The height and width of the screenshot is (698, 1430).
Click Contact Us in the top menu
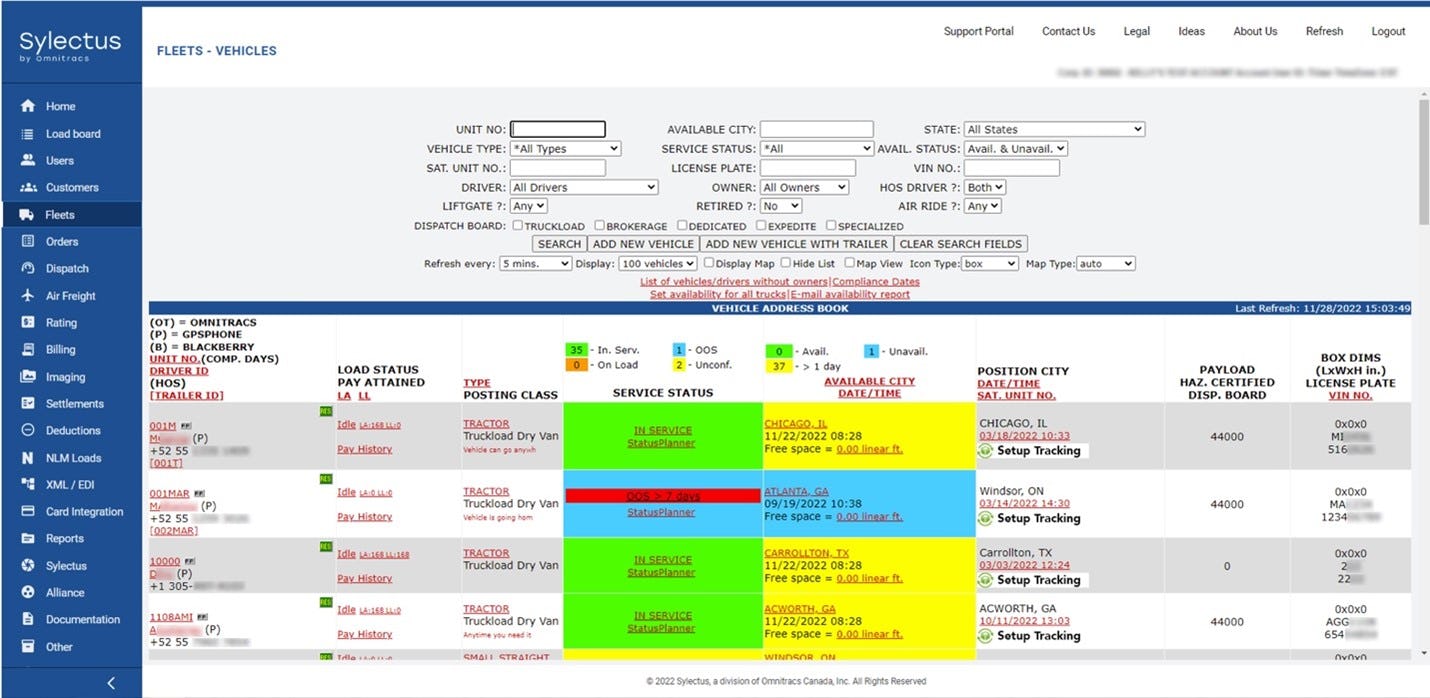click(x=1068, y=31)
